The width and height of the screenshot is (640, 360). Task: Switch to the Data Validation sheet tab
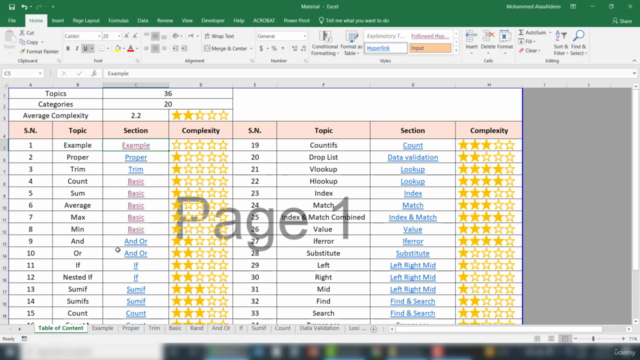coord(320,328)
